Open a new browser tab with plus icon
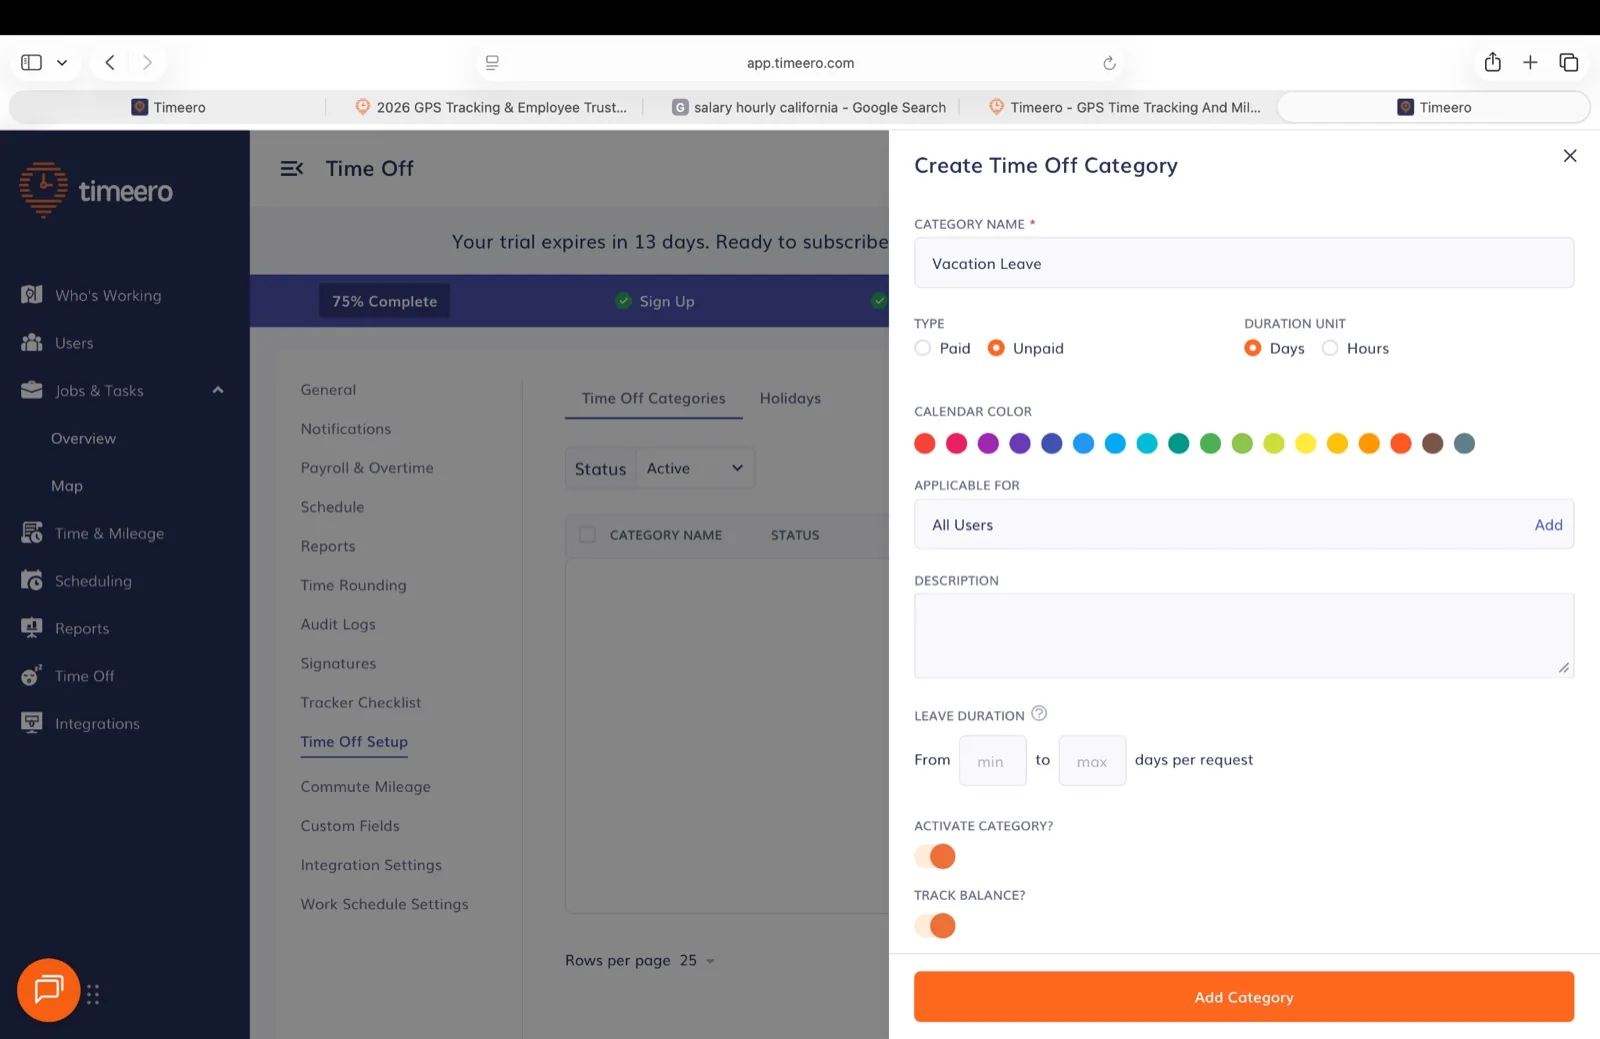This screenshot has height=1039, width=1600. (1530, 62)
